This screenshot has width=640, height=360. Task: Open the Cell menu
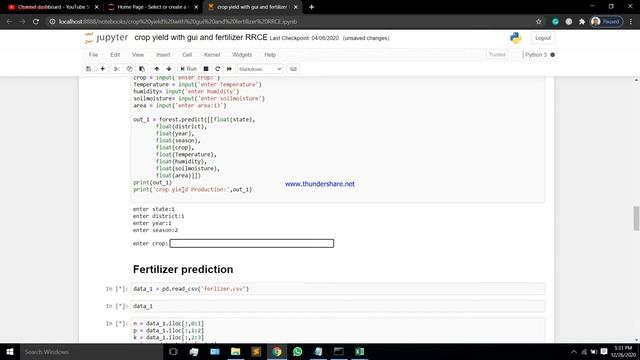click(187, 55)
